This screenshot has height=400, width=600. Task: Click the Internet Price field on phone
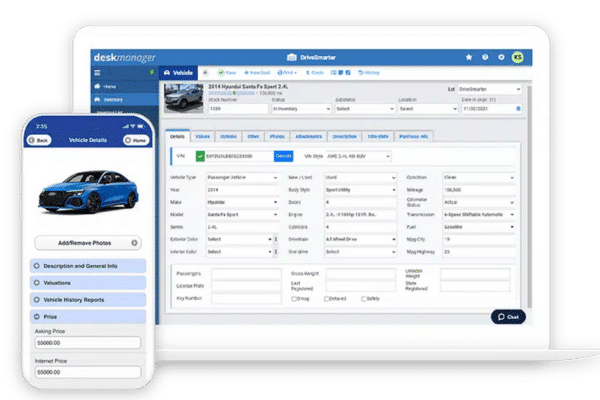88,372
